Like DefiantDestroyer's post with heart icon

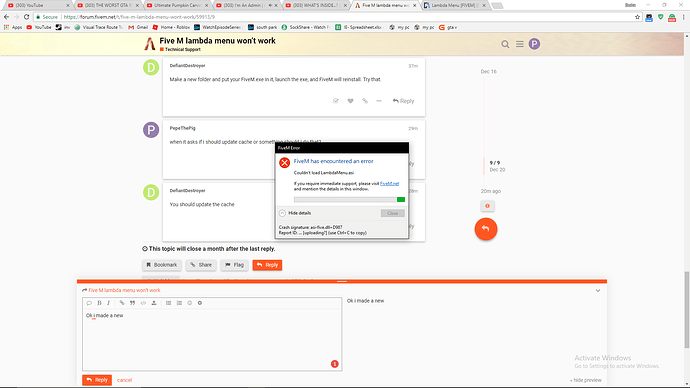coord(350,101)
